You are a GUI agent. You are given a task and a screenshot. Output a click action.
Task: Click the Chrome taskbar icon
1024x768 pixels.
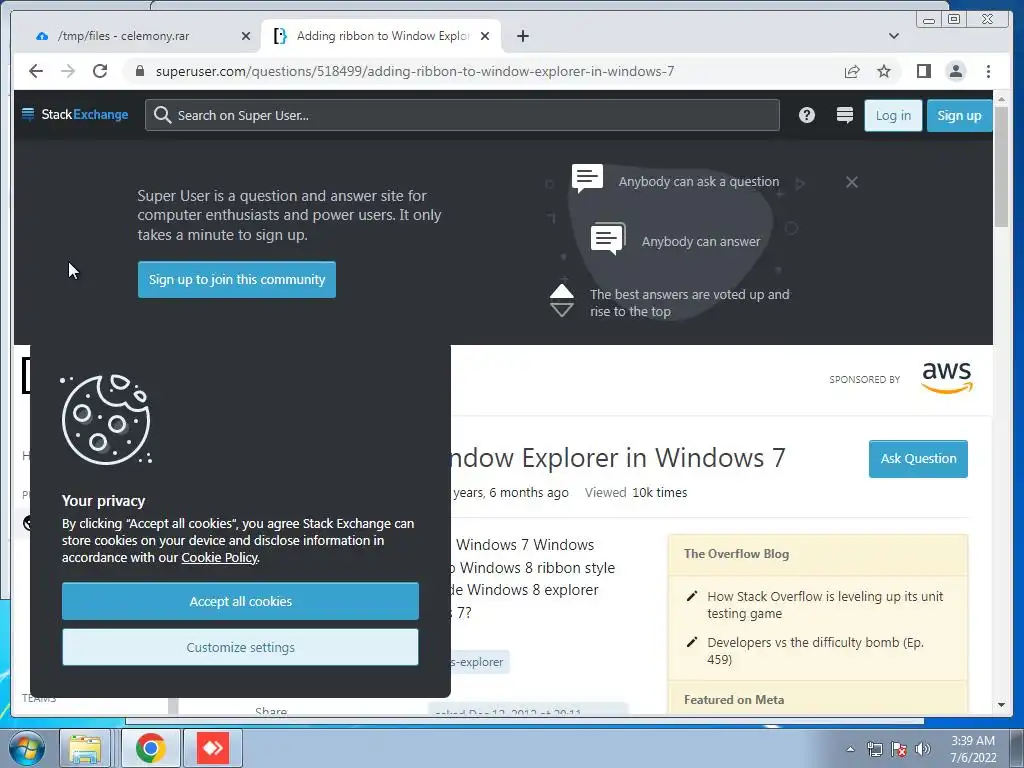click(x=150, y=748)
